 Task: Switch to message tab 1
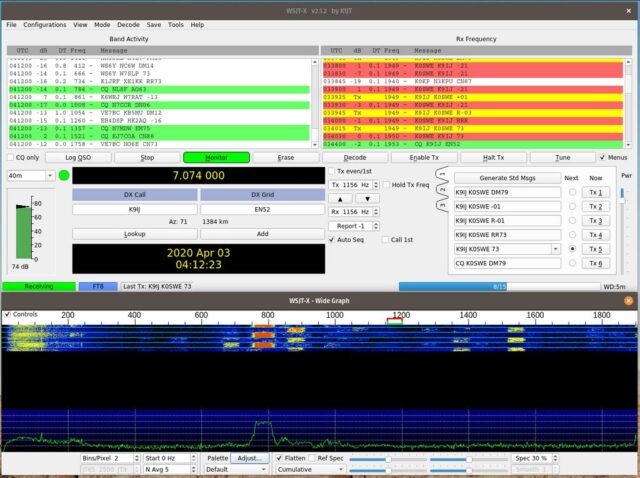pyautogui.click(x=442, y=174)
